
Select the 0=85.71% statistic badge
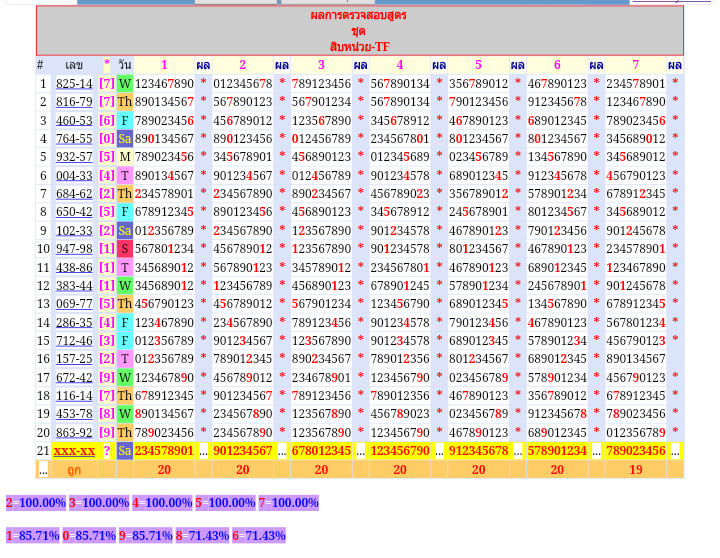89,535
